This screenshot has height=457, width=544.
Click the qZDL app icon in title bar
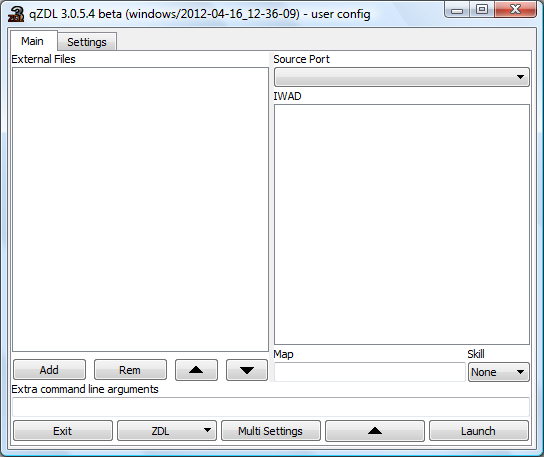(x=16, y=14)
